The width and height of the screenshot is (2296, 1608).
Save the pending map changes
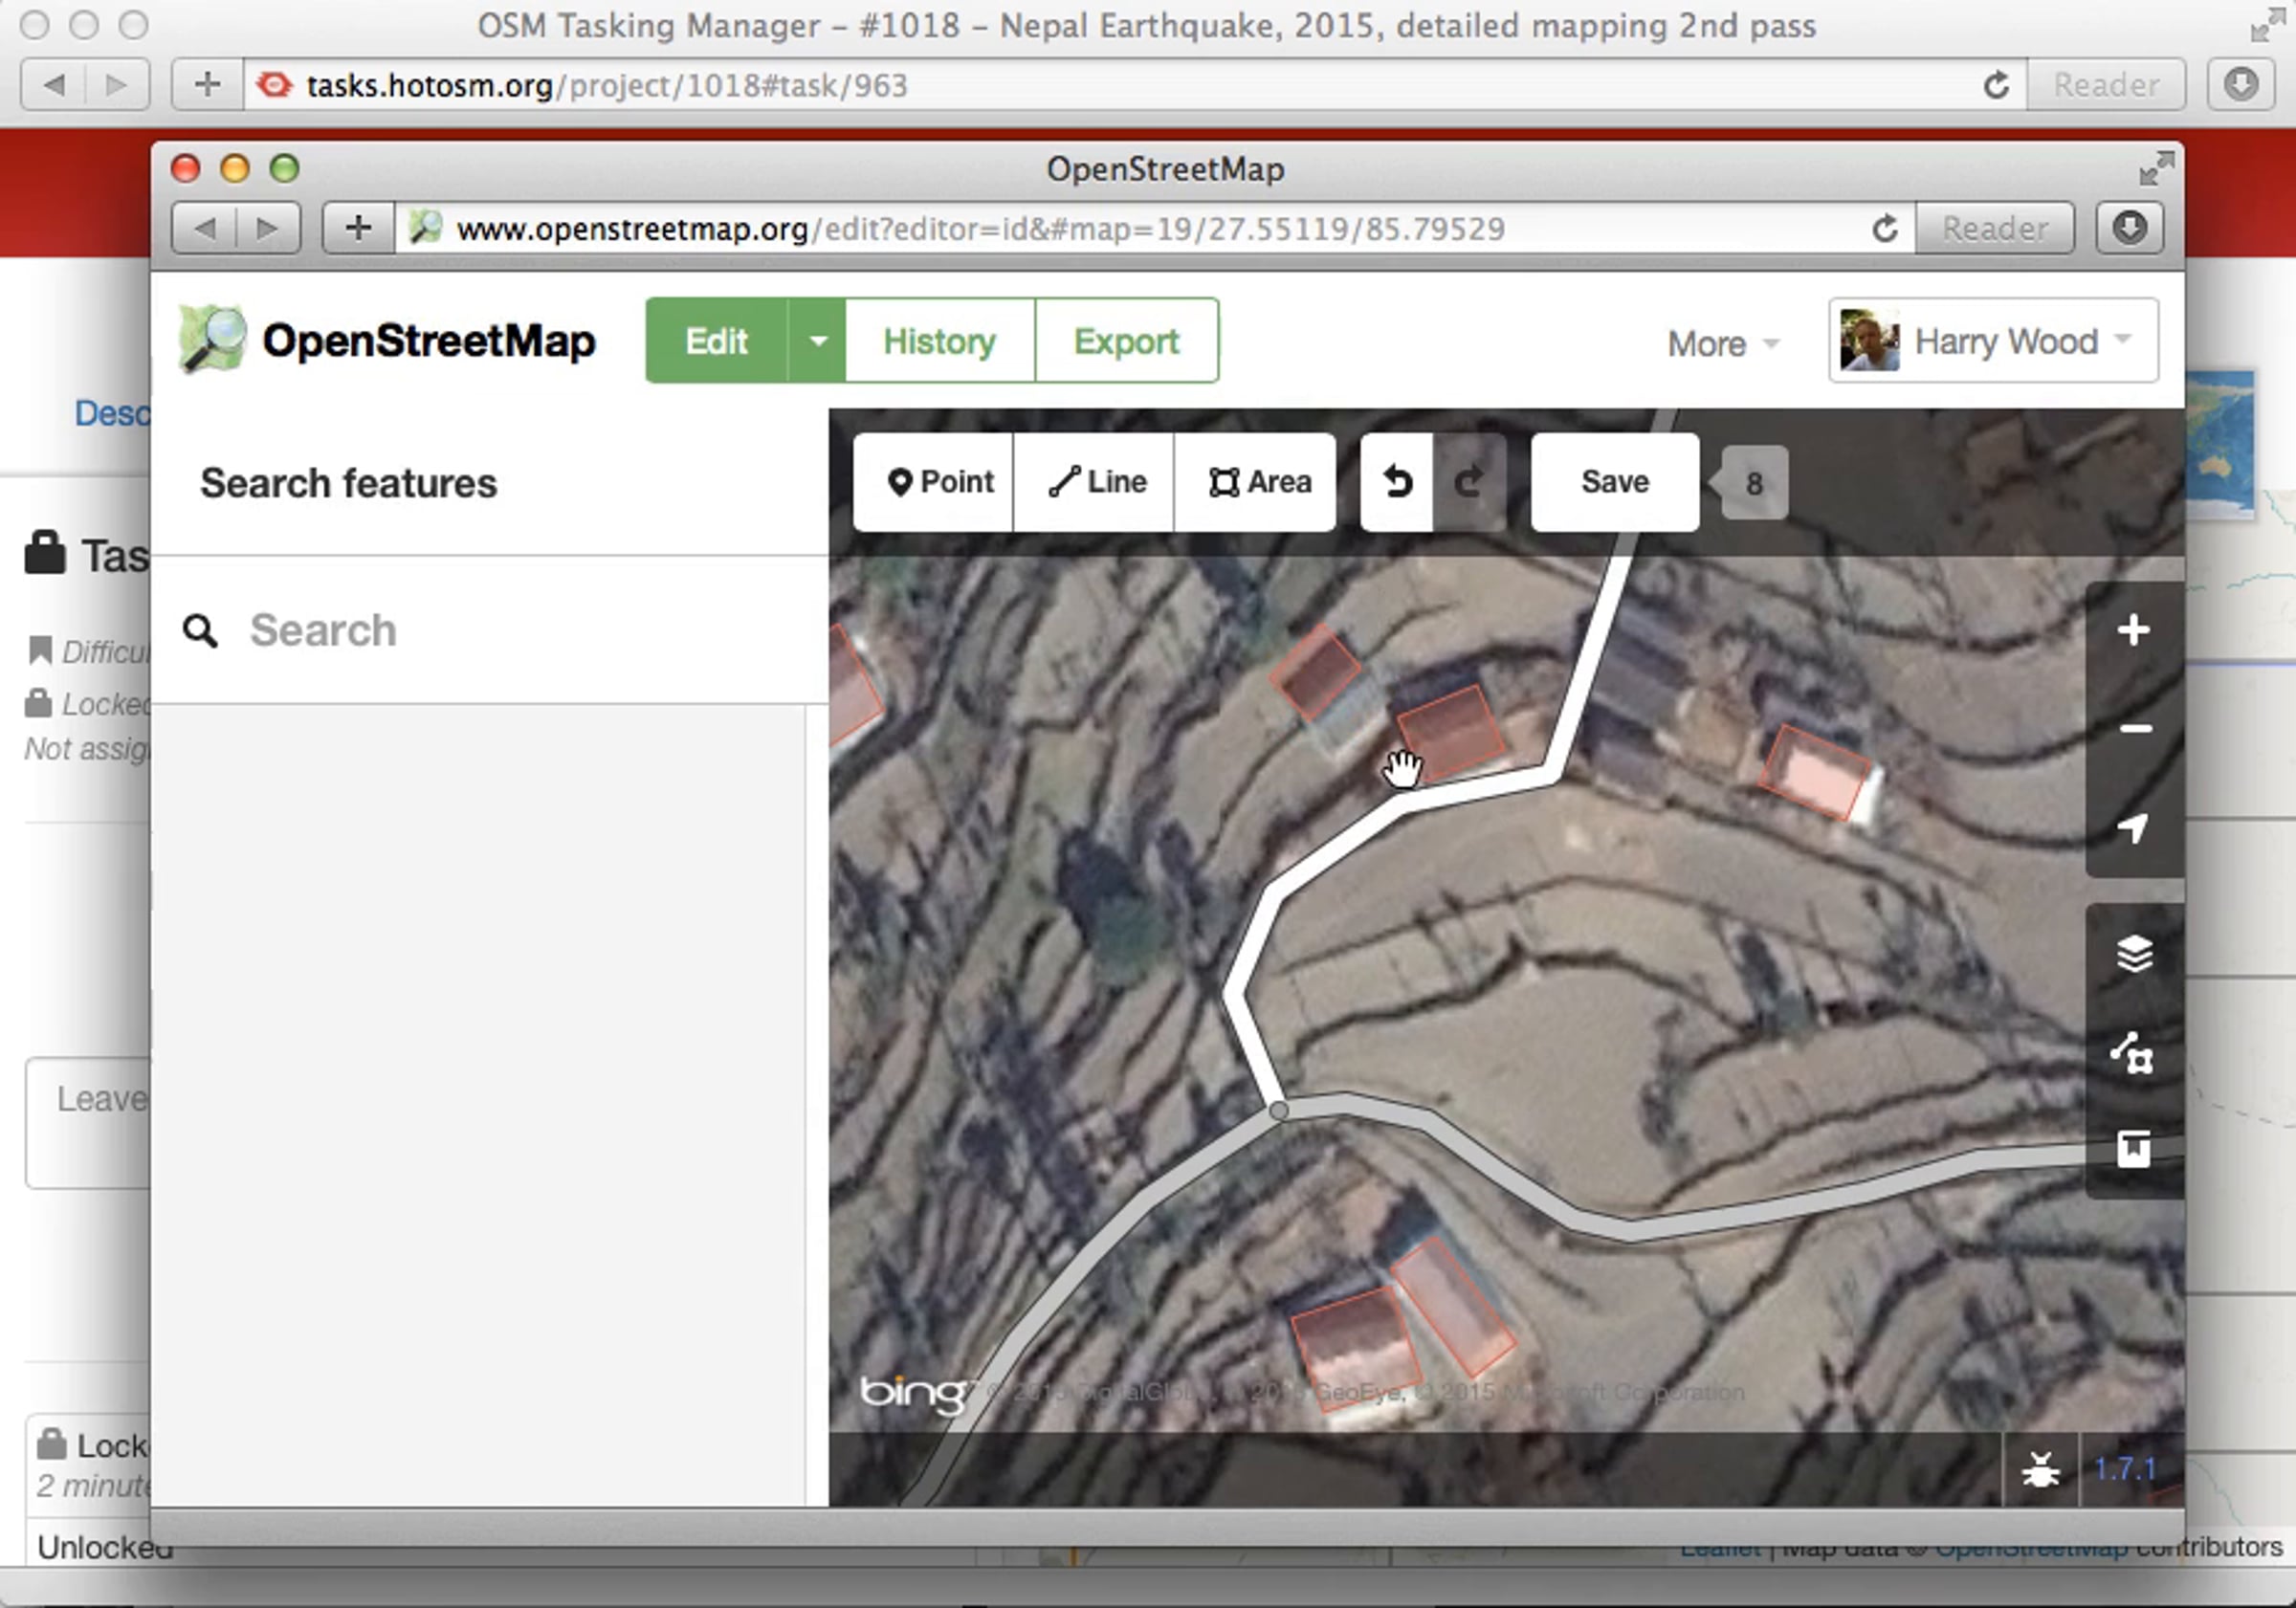coord(1613,482)
